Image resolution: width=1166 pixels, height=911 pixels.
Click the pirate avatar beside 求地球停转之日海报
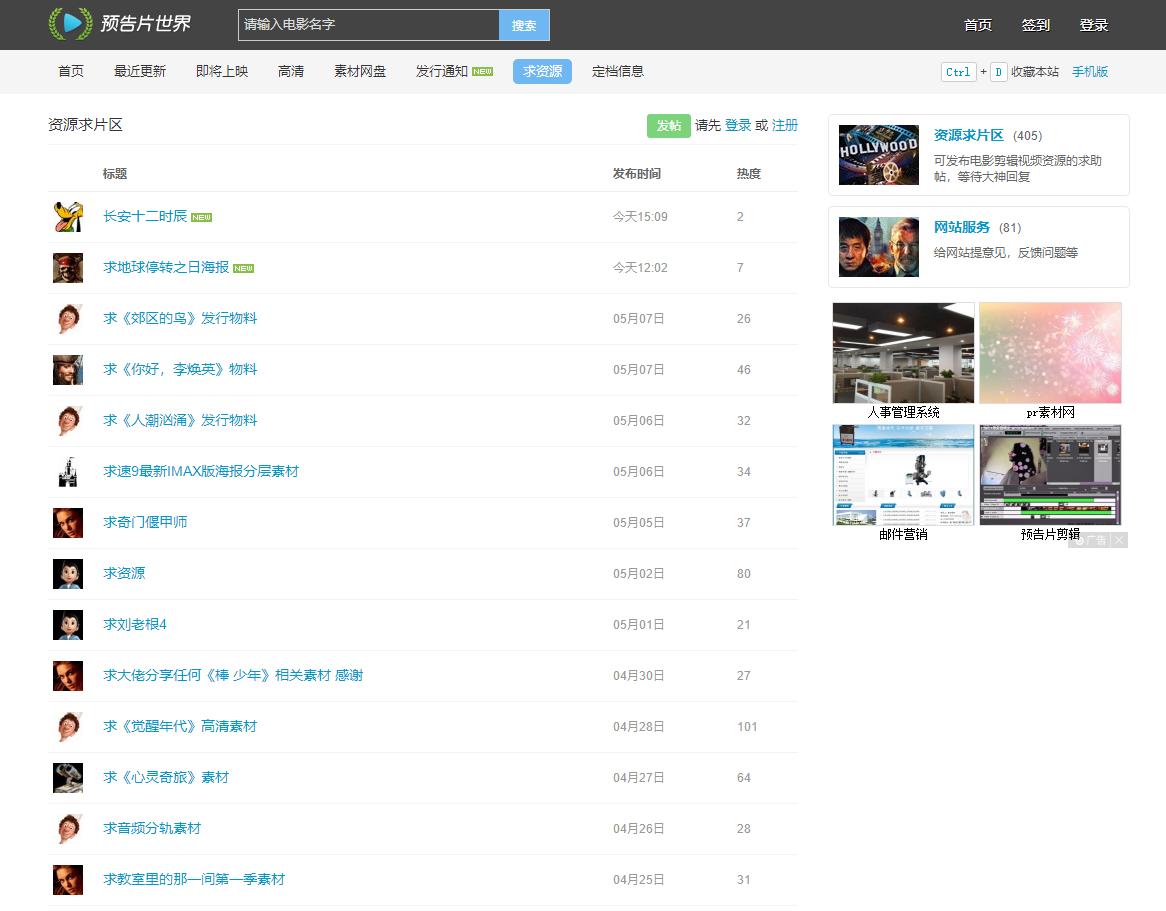[x=68, y=268]
